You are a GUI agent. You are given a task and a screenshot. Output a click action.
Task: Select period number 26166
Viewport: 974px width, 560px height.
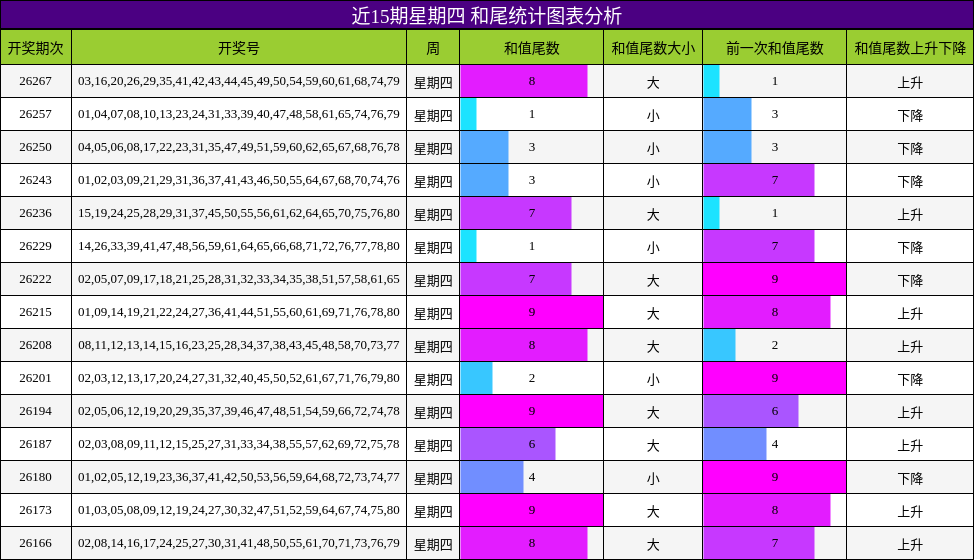(x=35, y=543)
